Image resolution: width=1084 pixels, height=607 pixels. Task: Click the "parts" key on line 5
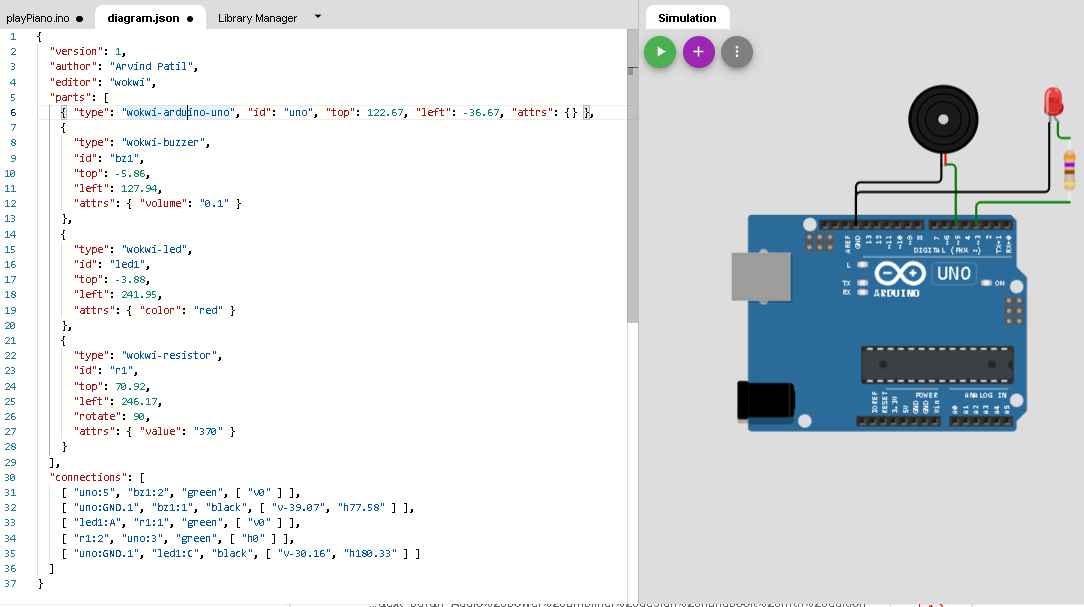click(70, 97)
